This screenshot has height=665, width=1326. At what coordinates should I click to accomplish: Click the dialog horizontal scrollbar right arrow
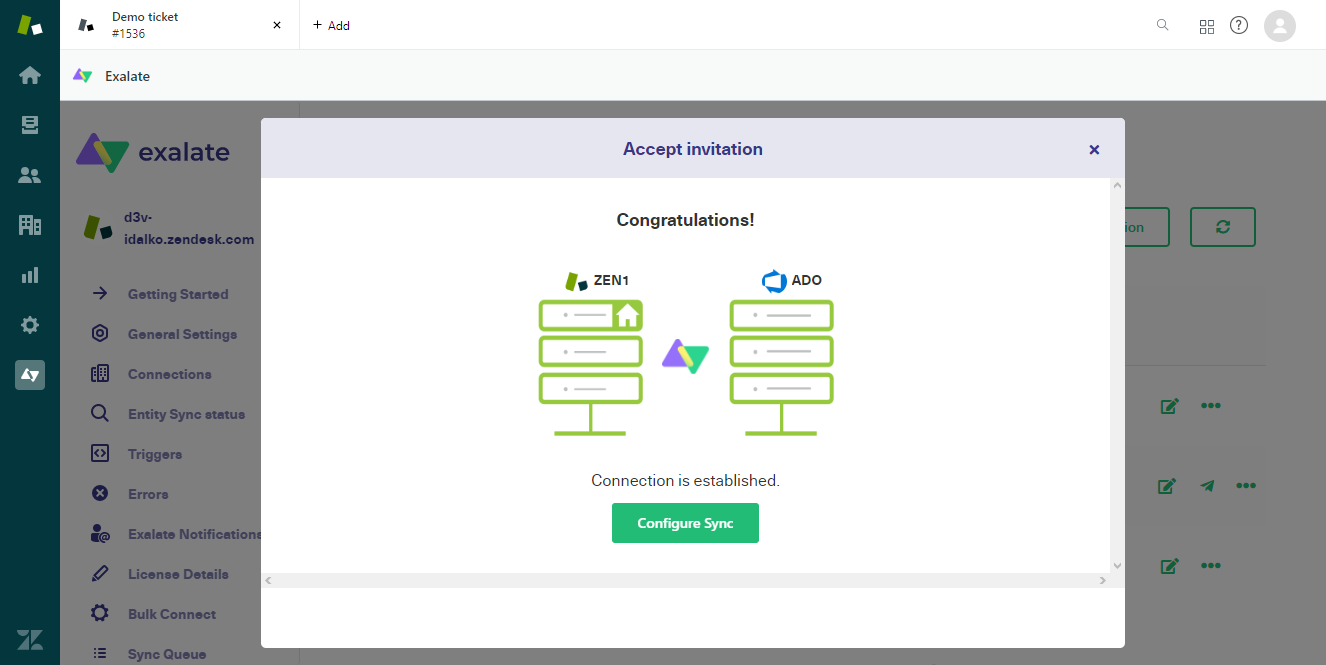tap(1103, 580)
